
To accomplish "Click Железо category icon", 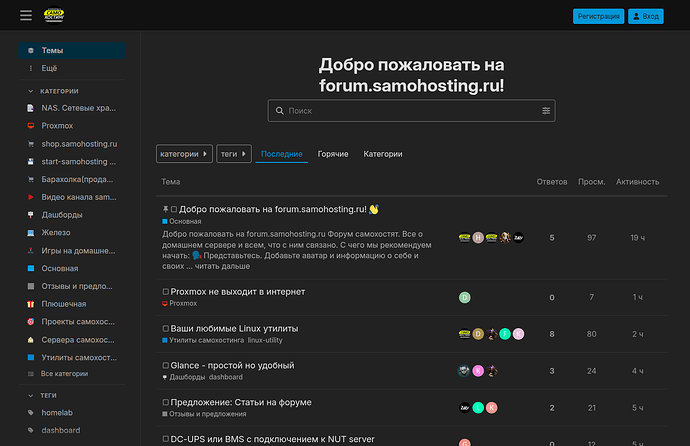I will click(x=30, y=233).
